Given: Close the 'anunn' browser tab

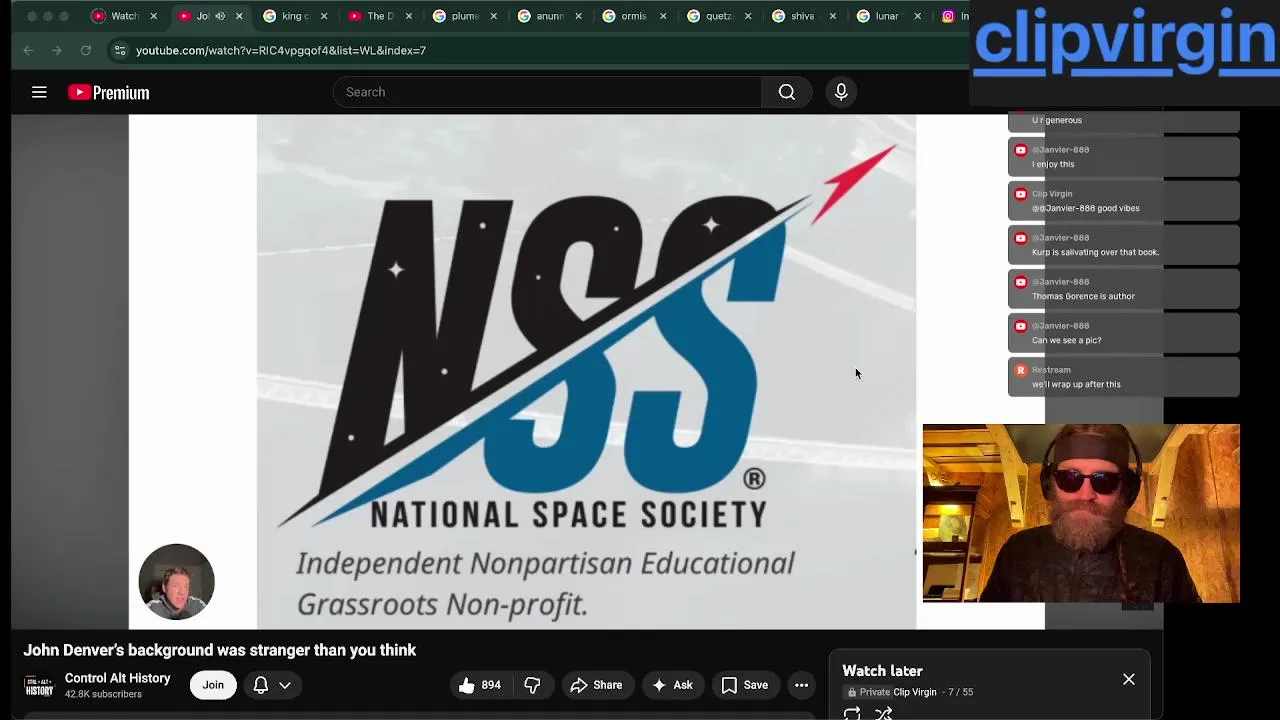Looking at the screenshot, I should point(578,16).
